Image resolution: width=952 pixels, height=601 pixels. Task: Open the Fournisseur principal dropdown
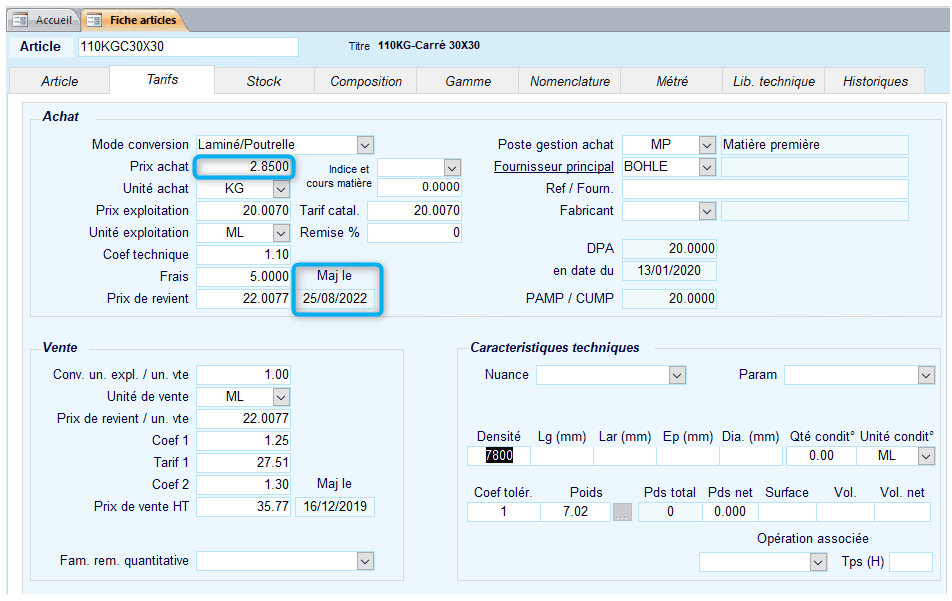coord(708,167)
